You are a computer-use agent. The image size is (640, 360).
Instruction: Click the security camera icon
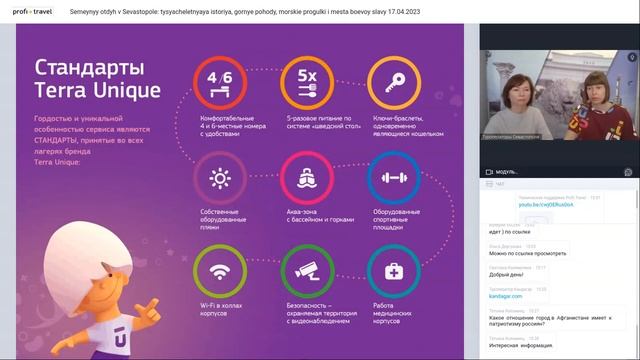[x=307, y=271]
